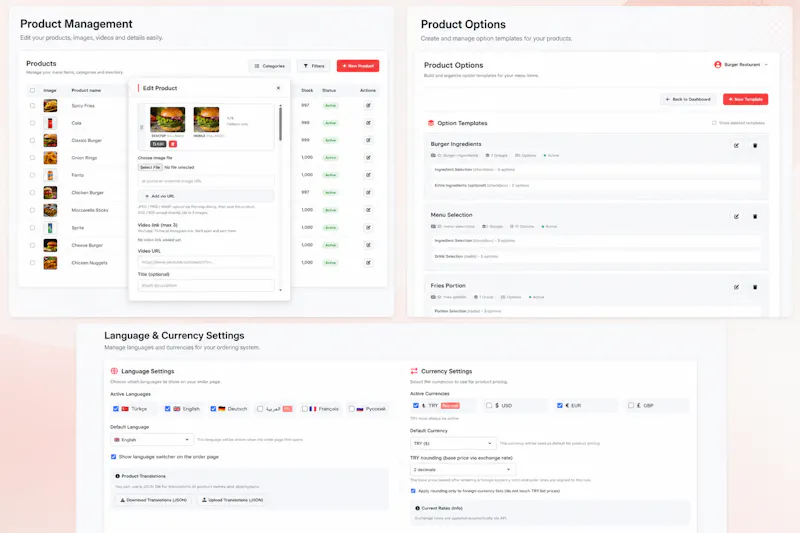Screen dimensions: 800x533
Task: Click the Language Settings globe icon
Action: pos(114,371)
